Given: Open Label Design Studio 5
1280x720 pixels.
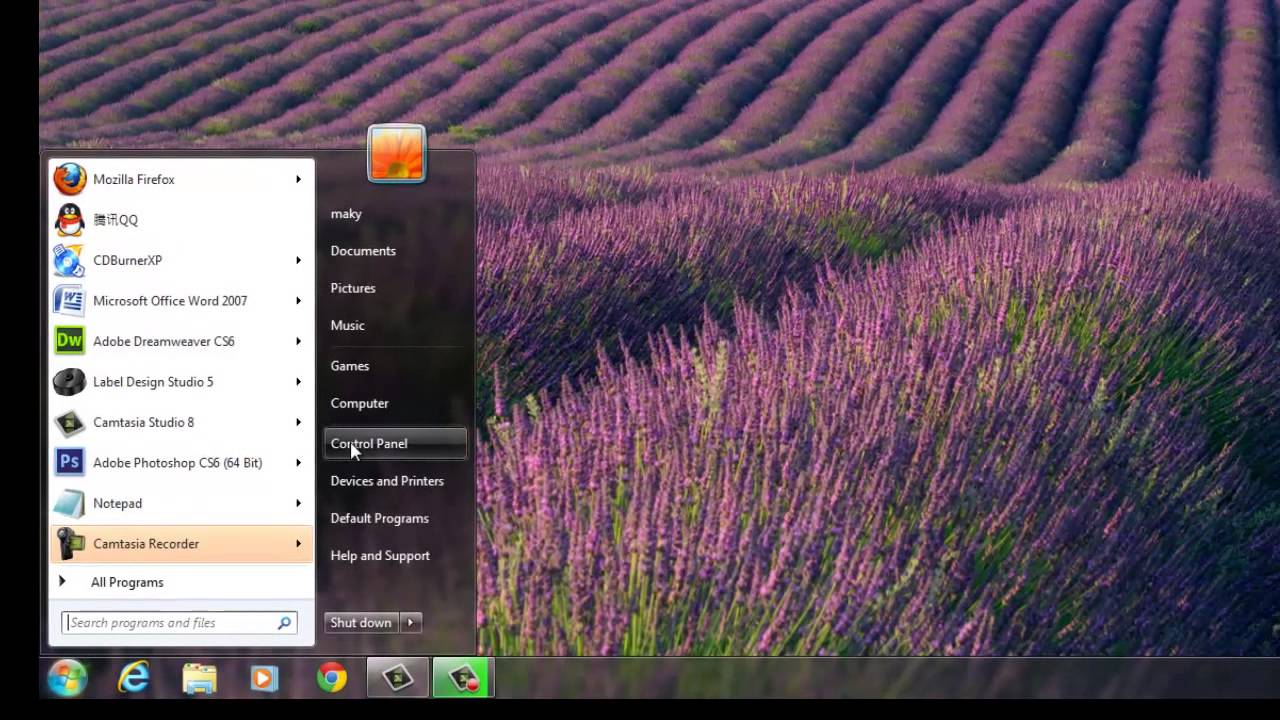Looking at the screenshot, I should pos(153,382).
